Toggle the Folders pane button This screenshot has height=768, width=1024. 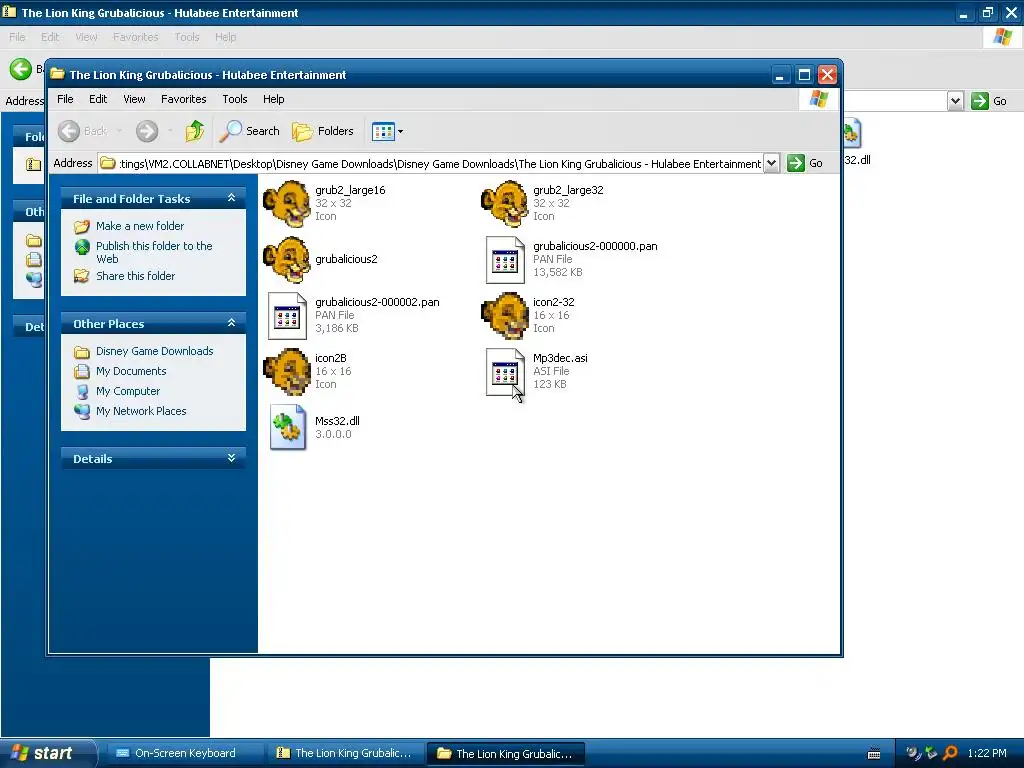(x=323, y=131)
